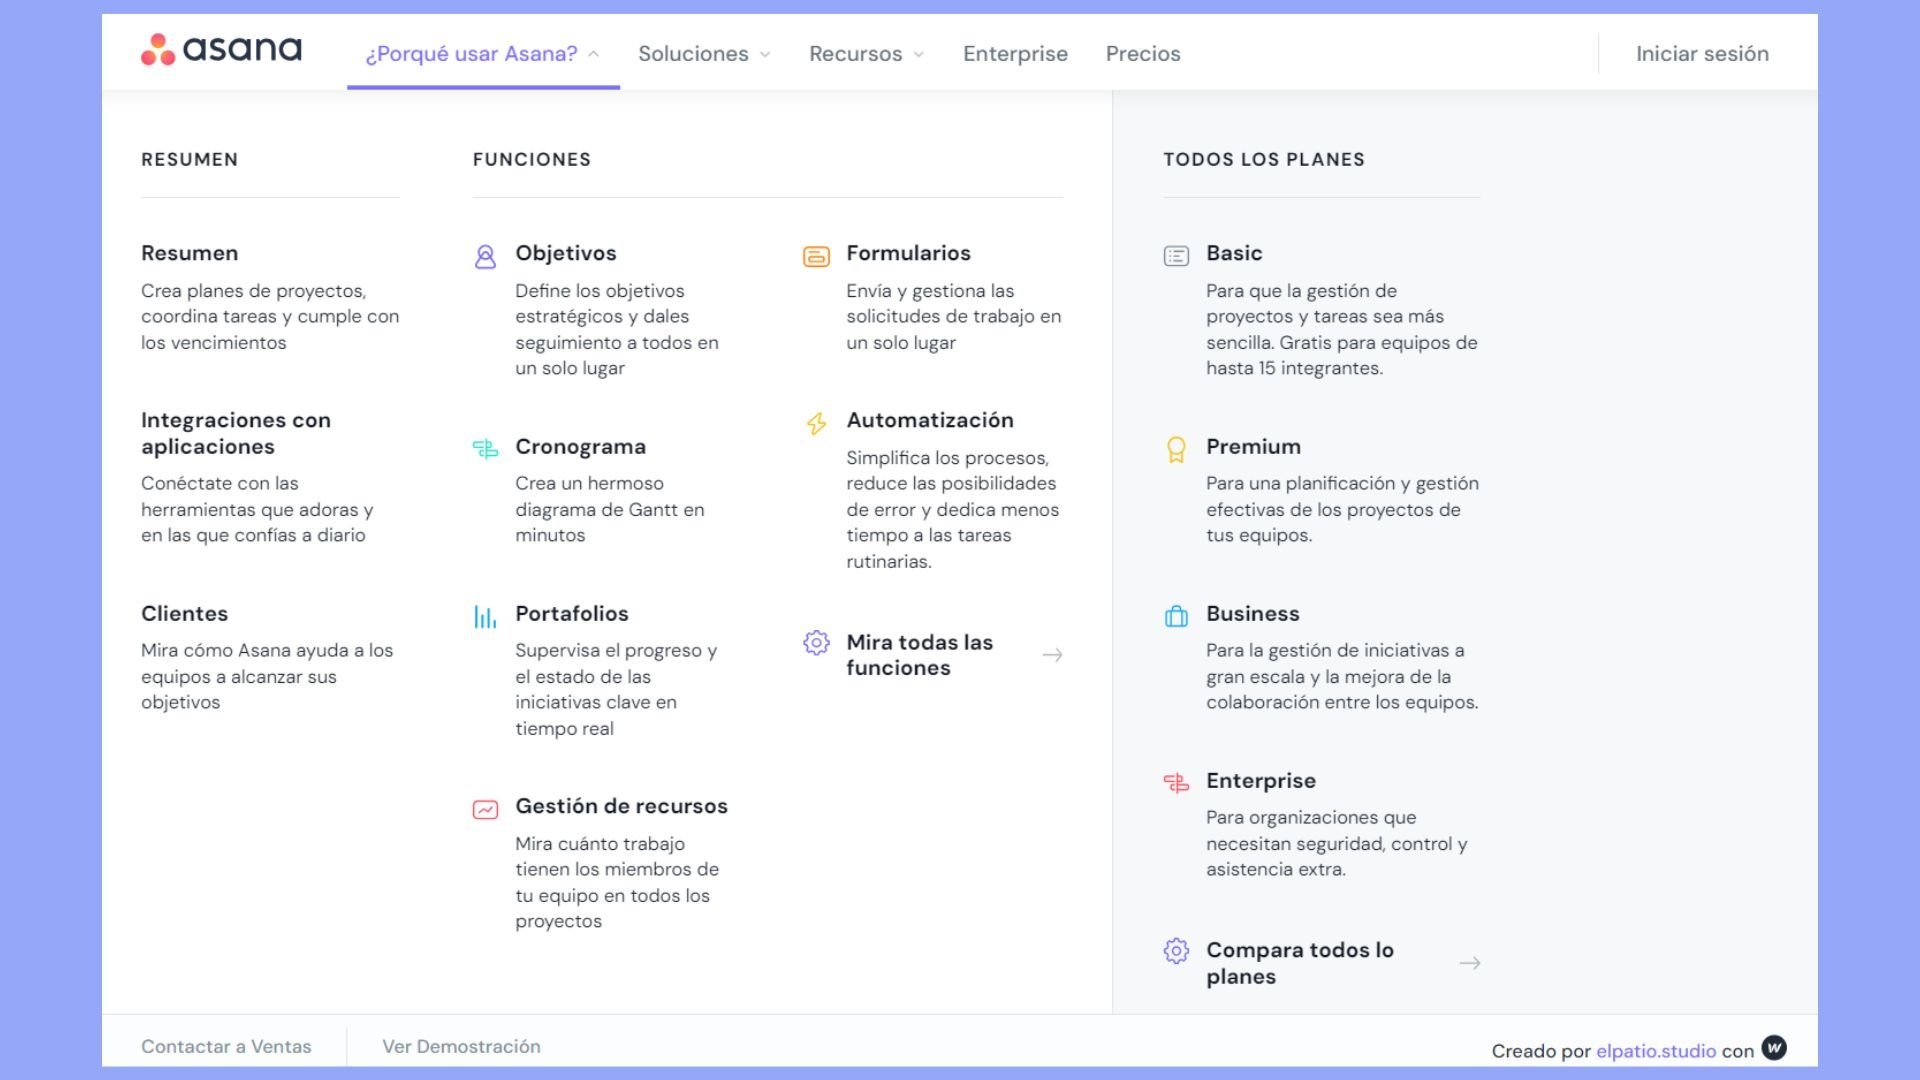Viewport: 1920px width, 1080px height.
Task: Click Contactar a Ventas
Action: click(226, 1046)
